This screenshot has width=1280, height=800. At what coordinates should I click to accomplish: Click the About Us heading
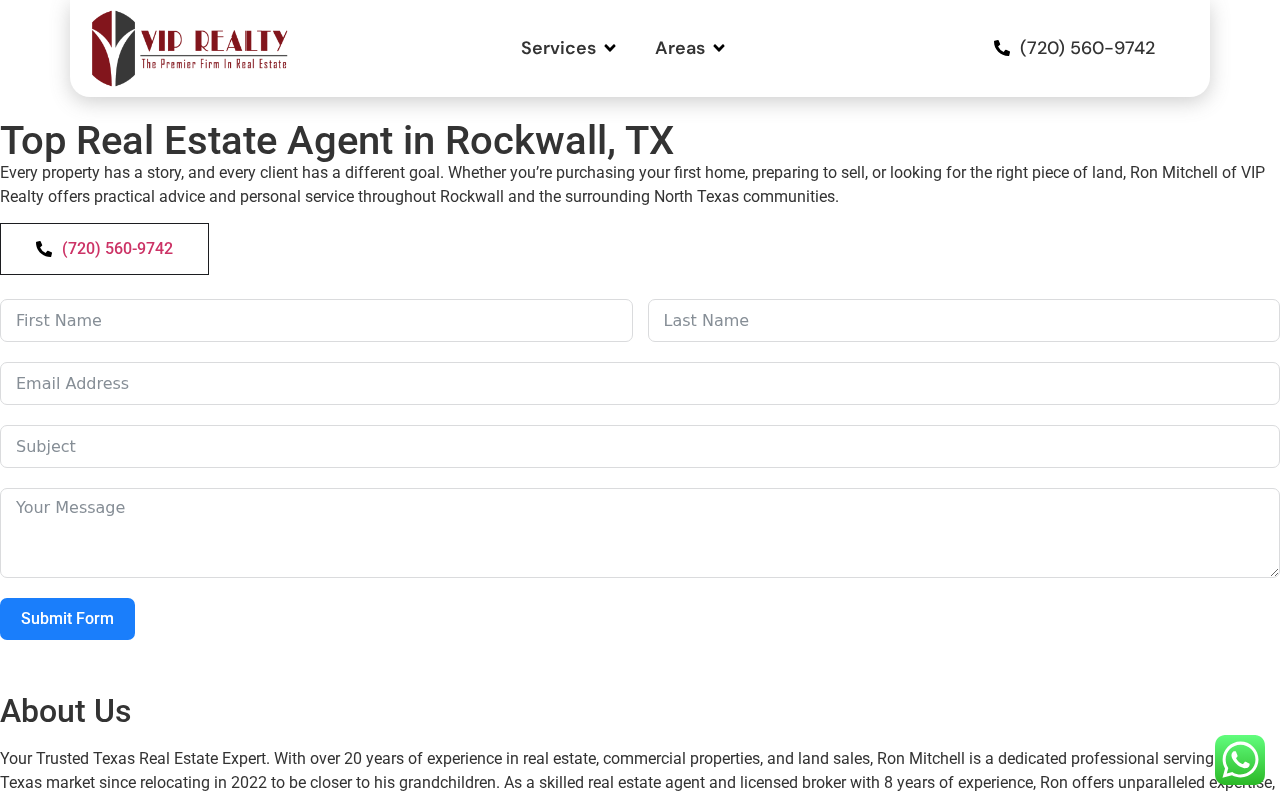click(x=66, y=711)
